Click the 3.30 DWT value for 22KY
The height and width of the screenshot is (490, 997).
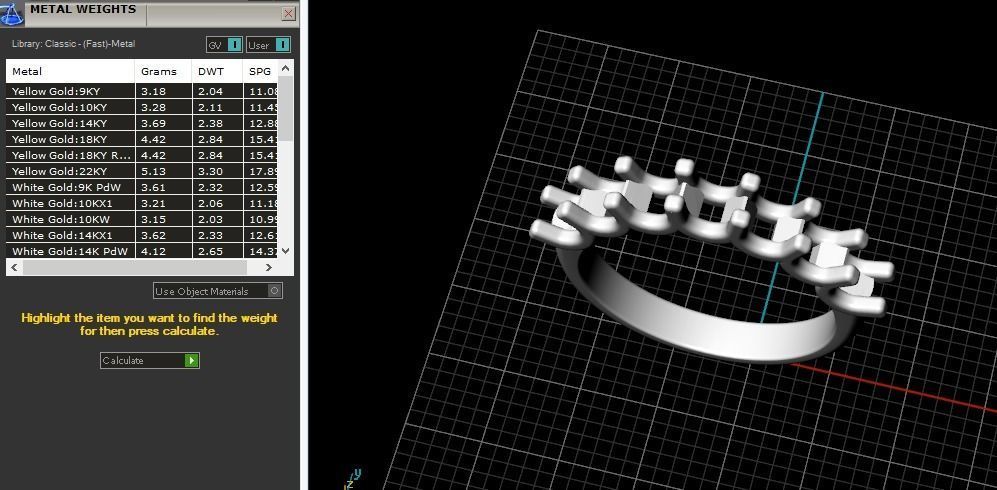pos(210,171)
